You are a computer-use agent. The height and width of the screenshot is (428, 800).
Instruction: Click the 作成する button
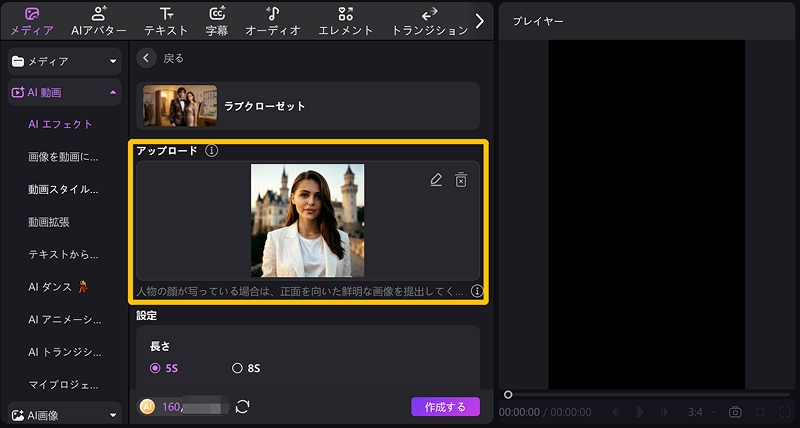click(x=445, y=407)
